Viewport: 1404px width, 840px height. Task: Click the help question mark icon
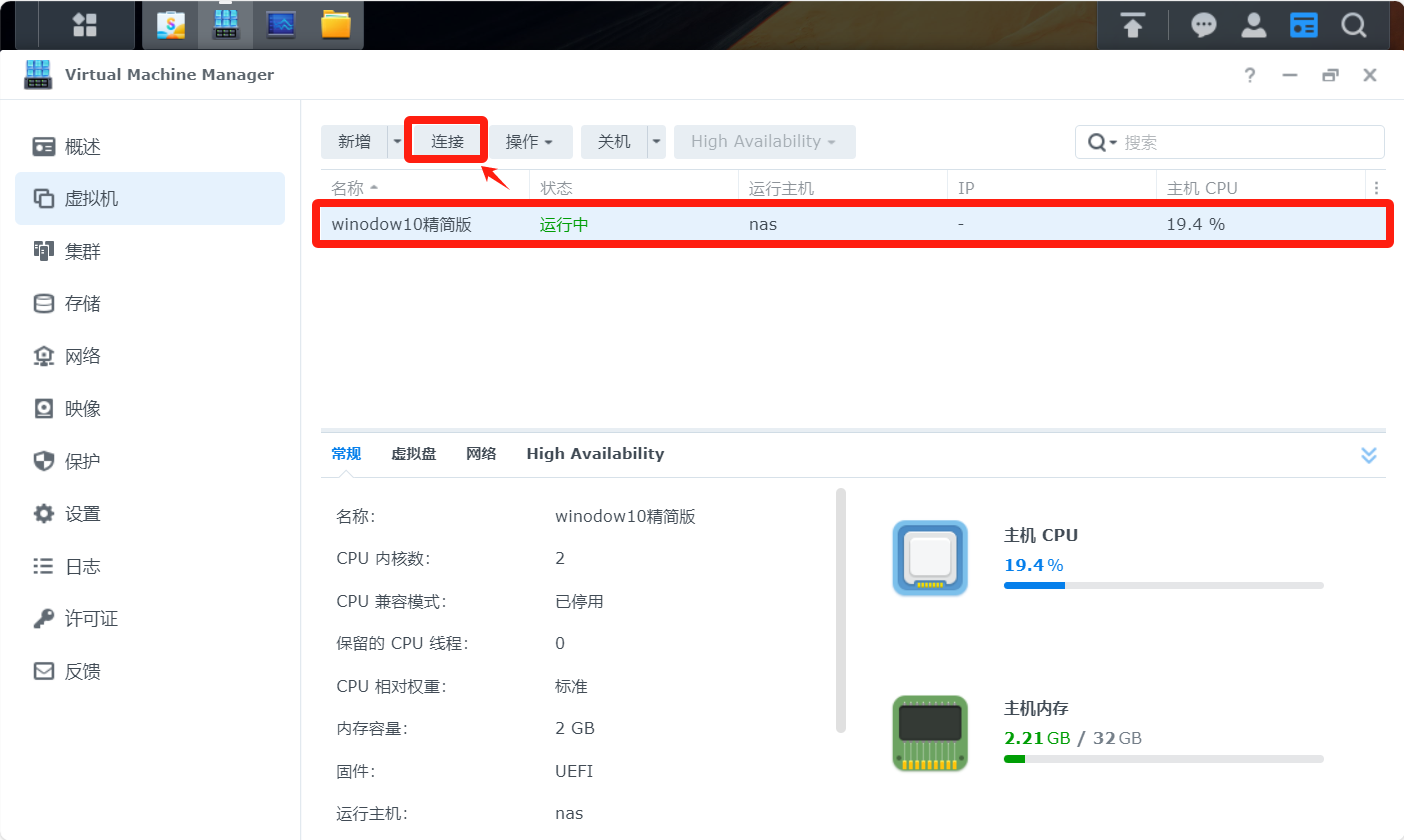coord(1250,75)
